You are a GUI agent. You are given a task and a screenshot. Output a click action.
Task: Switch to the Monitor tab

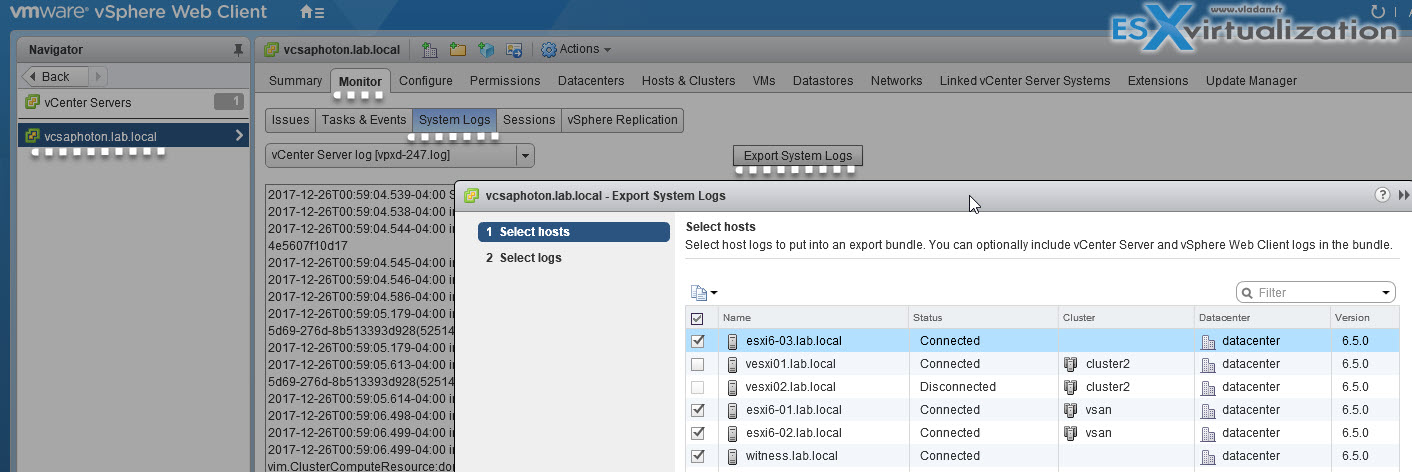pos(360,81)
